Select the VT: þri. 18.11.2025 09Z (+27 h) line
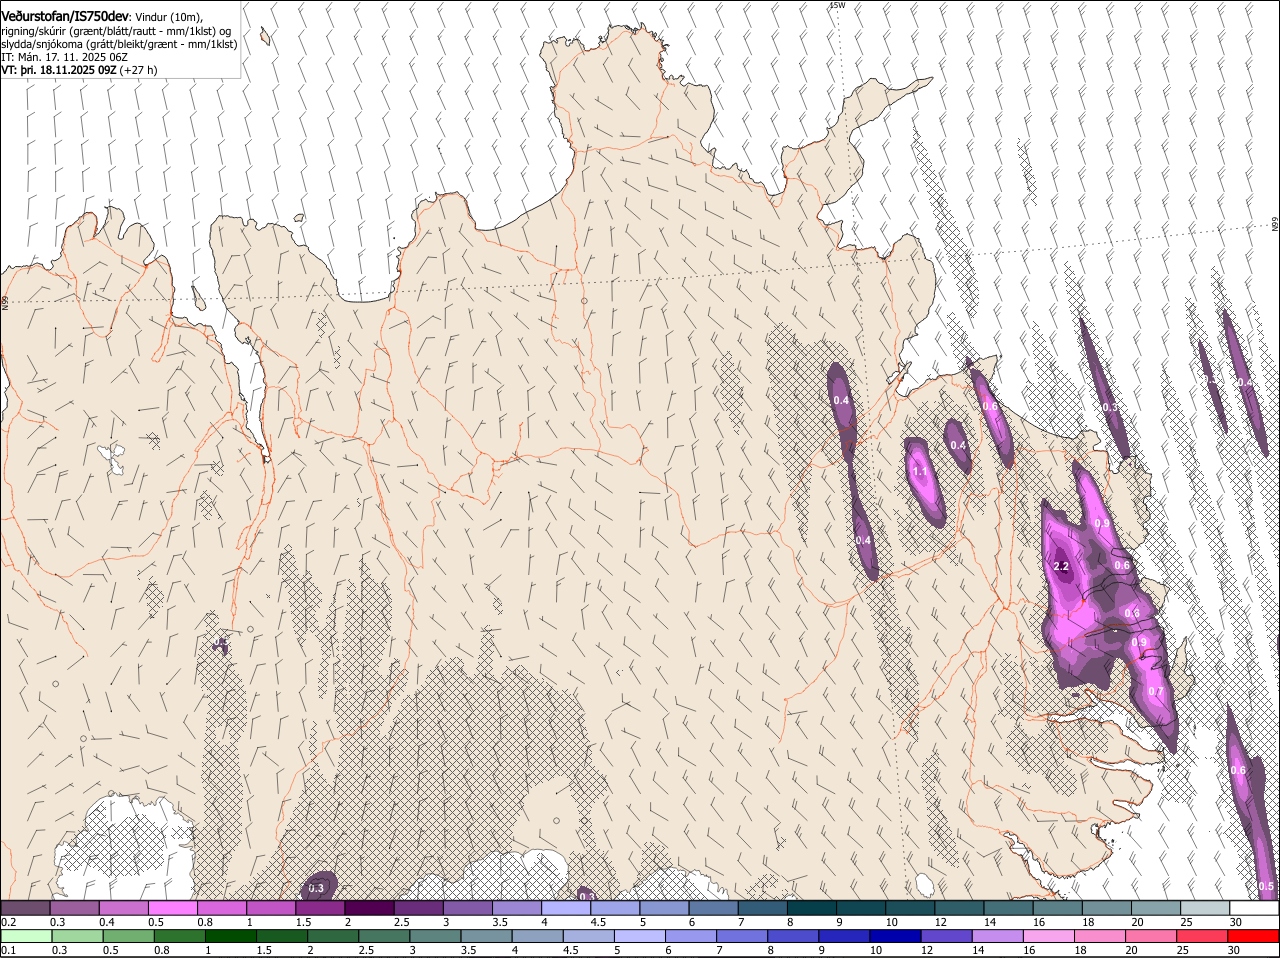Screen dimensions: 1280x958 pyautogui.click(x=79, y=70)
